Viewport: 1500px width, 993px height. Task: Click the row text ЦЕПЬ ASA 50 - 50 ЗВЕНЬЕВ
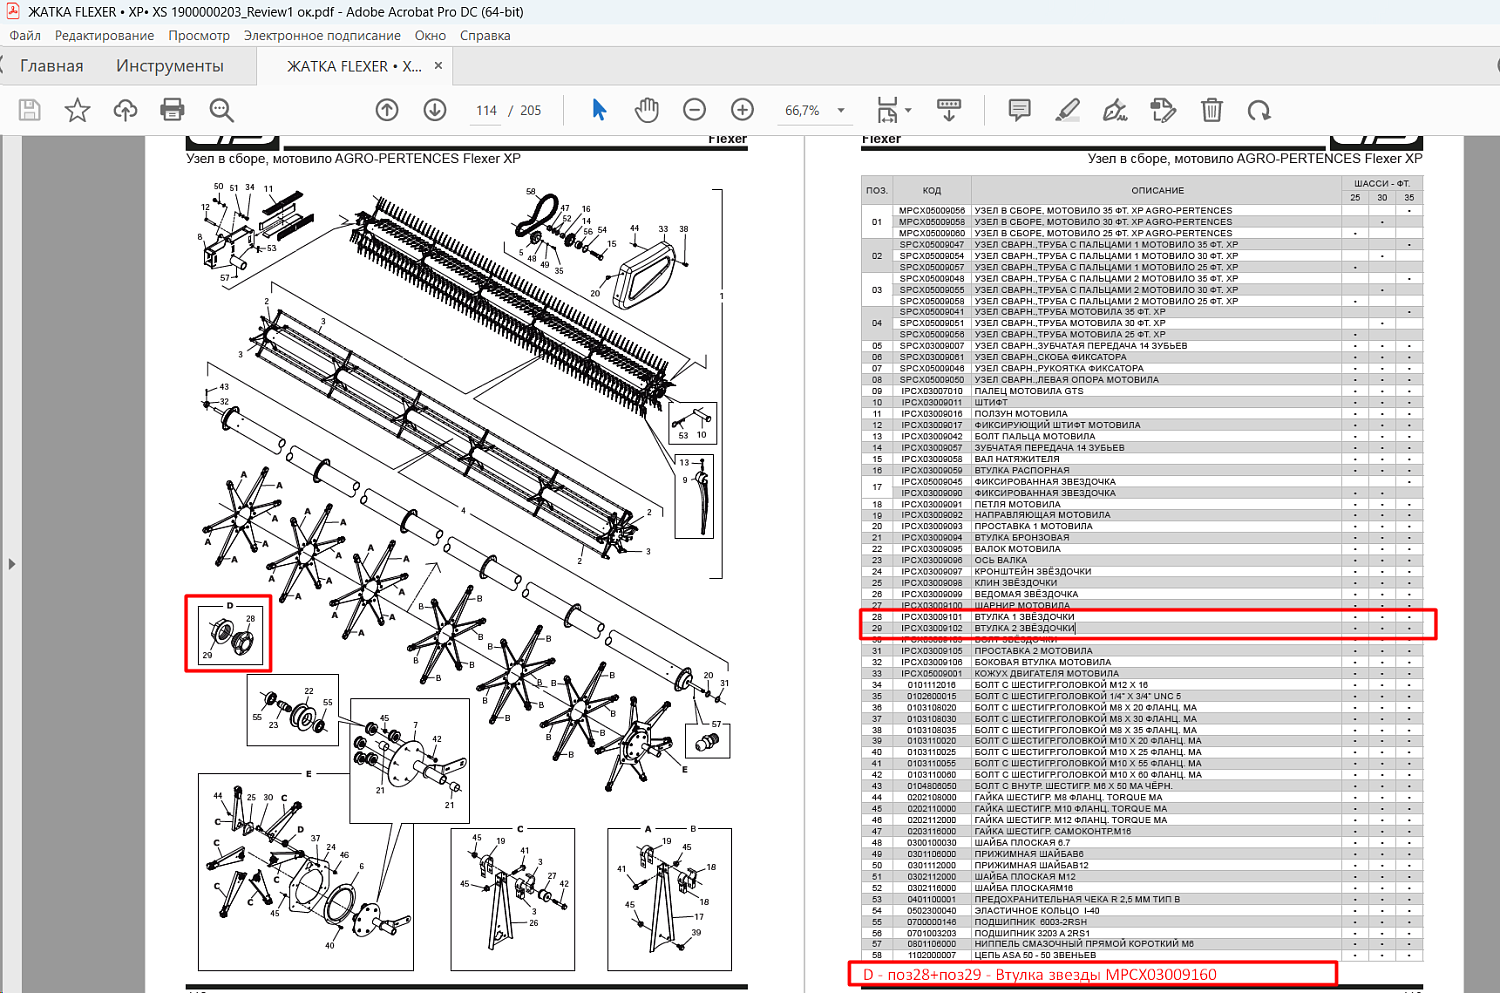pos(1035,955)
